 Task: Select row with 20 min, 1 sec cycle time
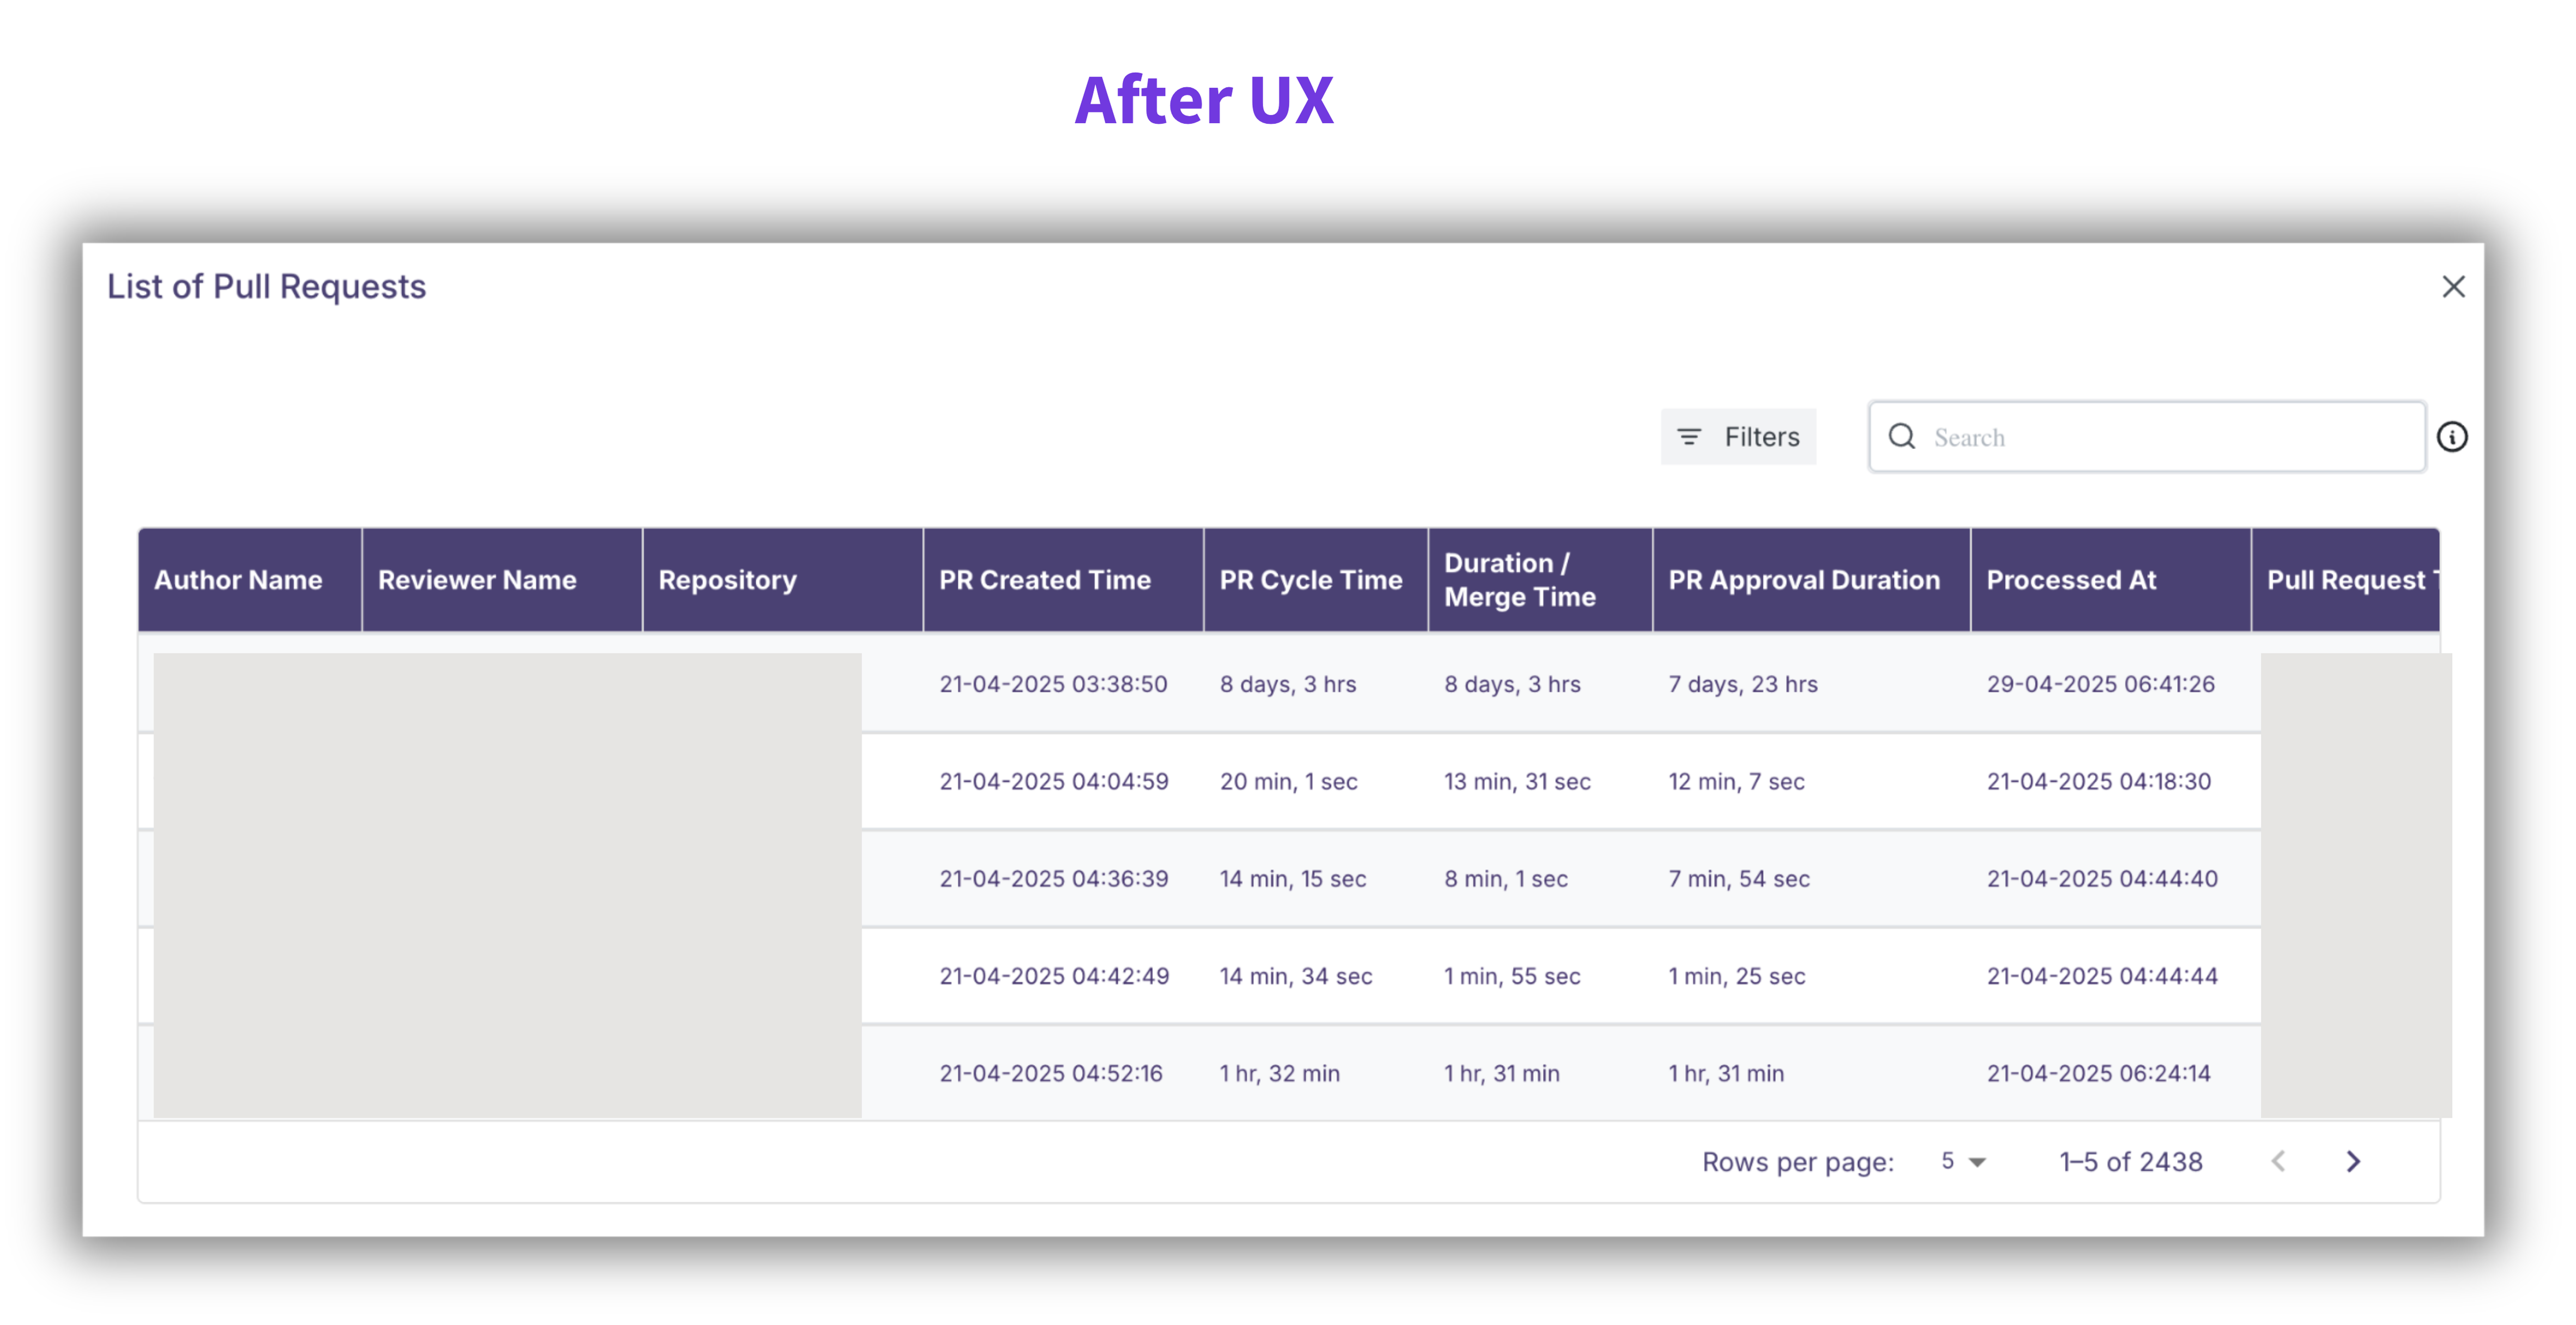tap(1288, 781)
